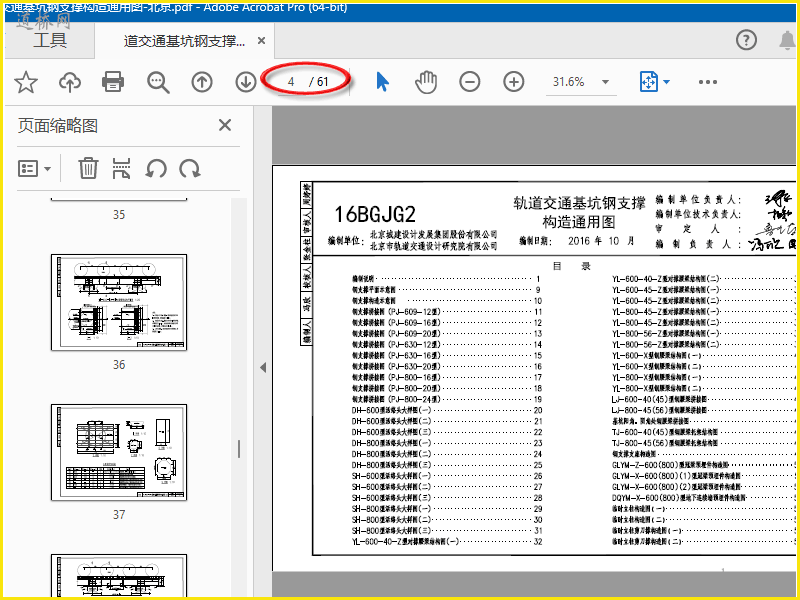
Task: Click the 16BGJG2 drawing code text
Action: point(375,214)
